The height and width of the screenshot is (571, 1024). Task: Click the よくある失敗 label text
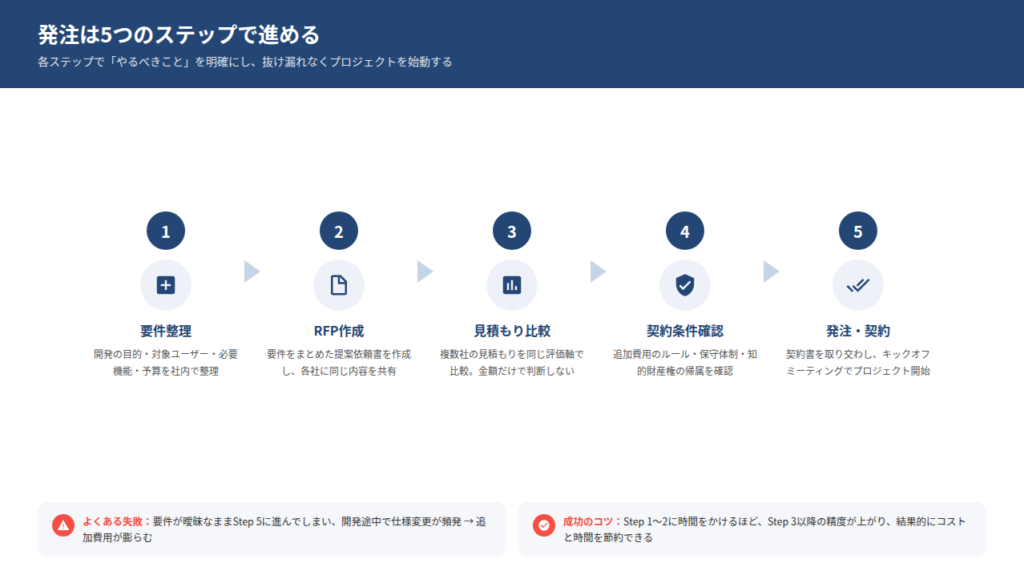click(115, 521)
